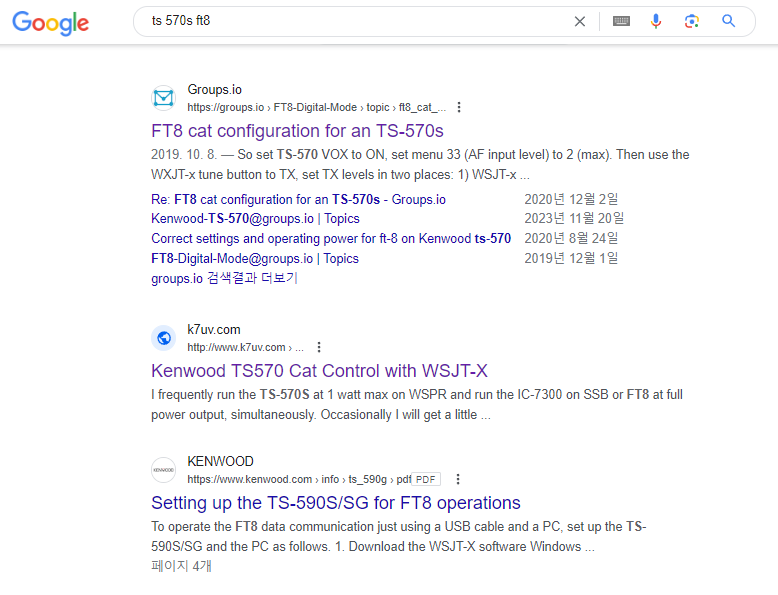This screenshot has height=595, width=778.
Task: Click 'groups.io 검색결과 더보기' link
Action: (x=224, y=278)
